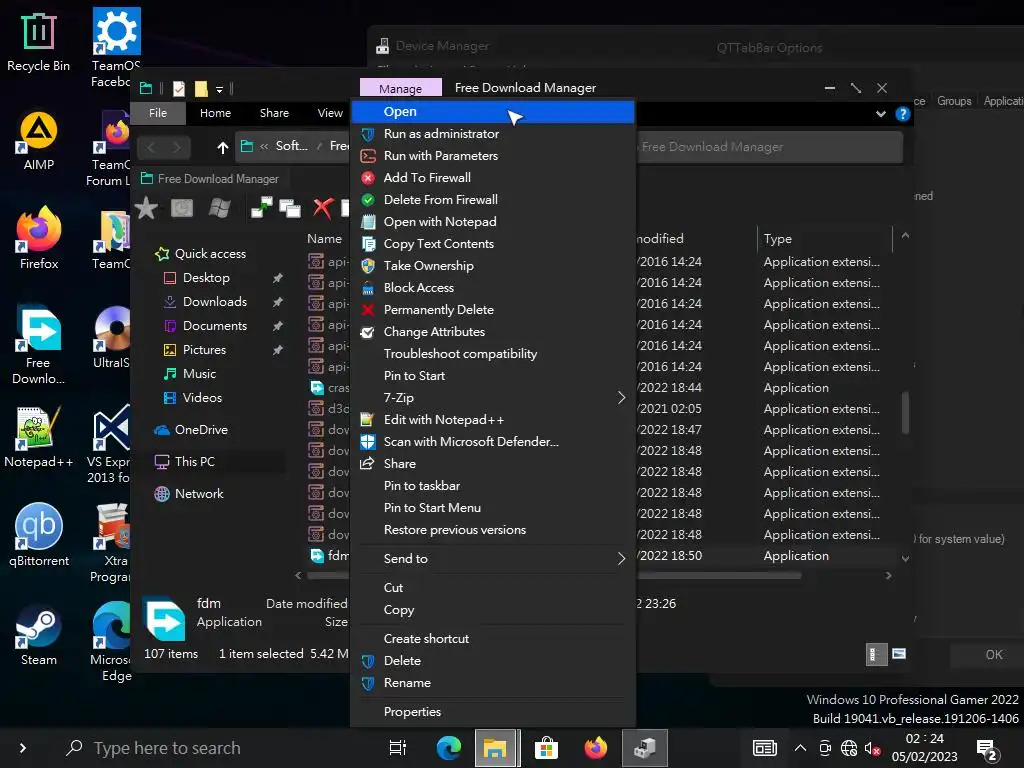Launch AIMP from the desktop

39,141
